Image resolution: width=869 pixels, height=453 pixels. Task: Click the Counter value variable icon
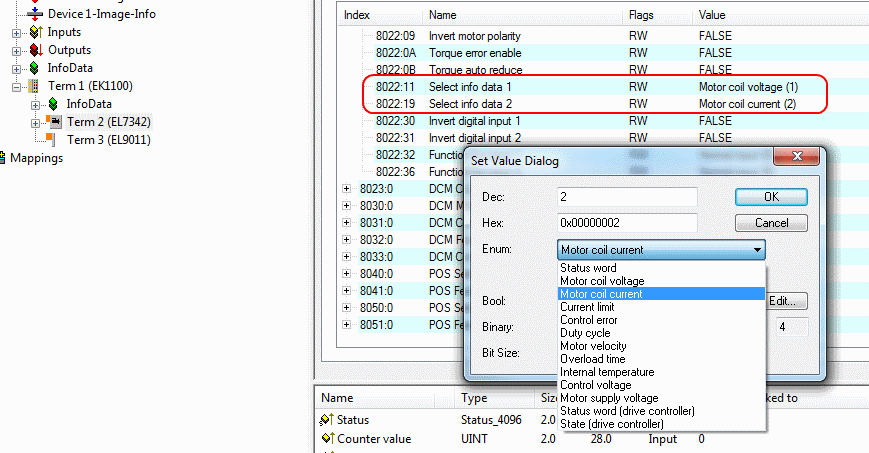click(x=328, y=439)
